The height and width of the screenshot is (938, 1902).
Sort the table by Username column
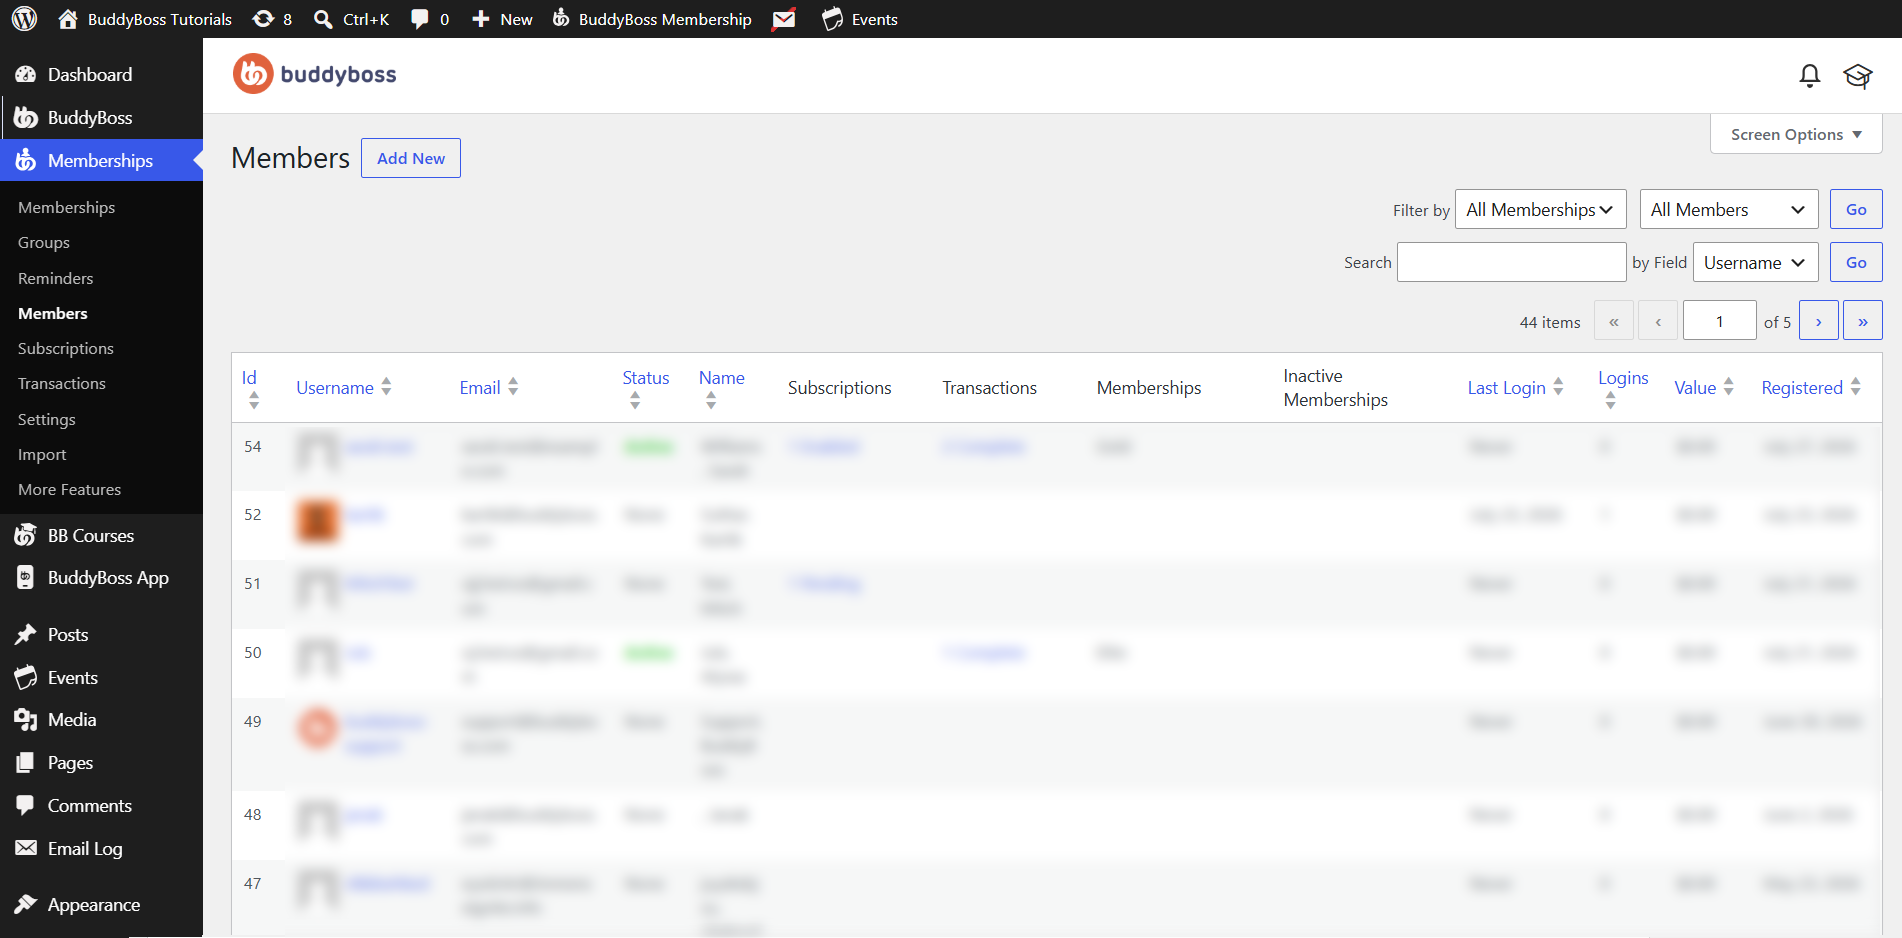(x=344, y=388)
